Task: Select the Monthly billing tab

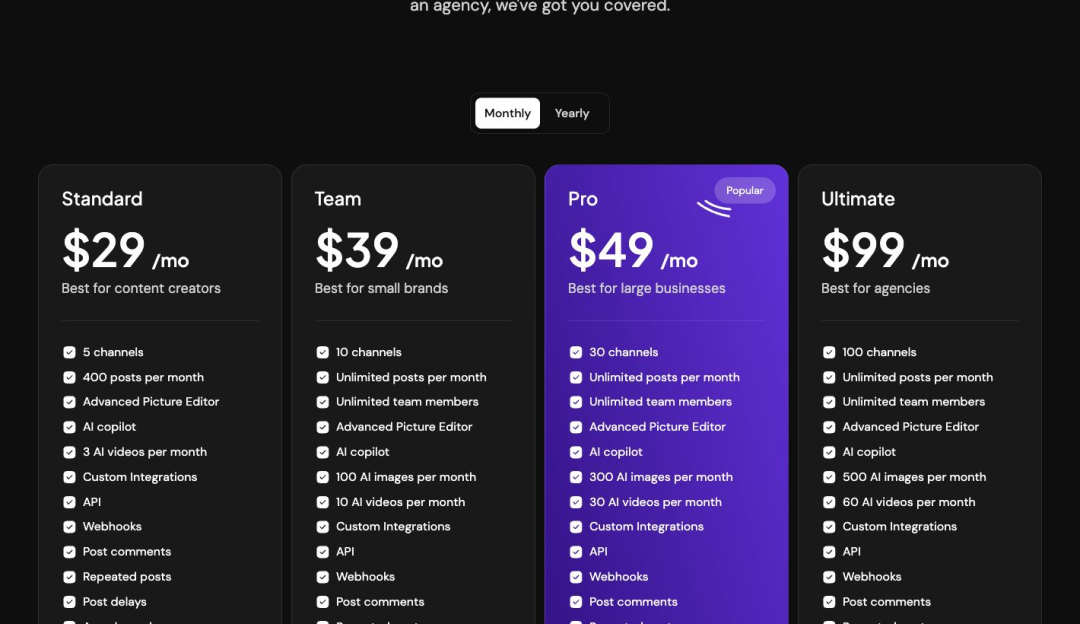Action: (x=508, y=114)
